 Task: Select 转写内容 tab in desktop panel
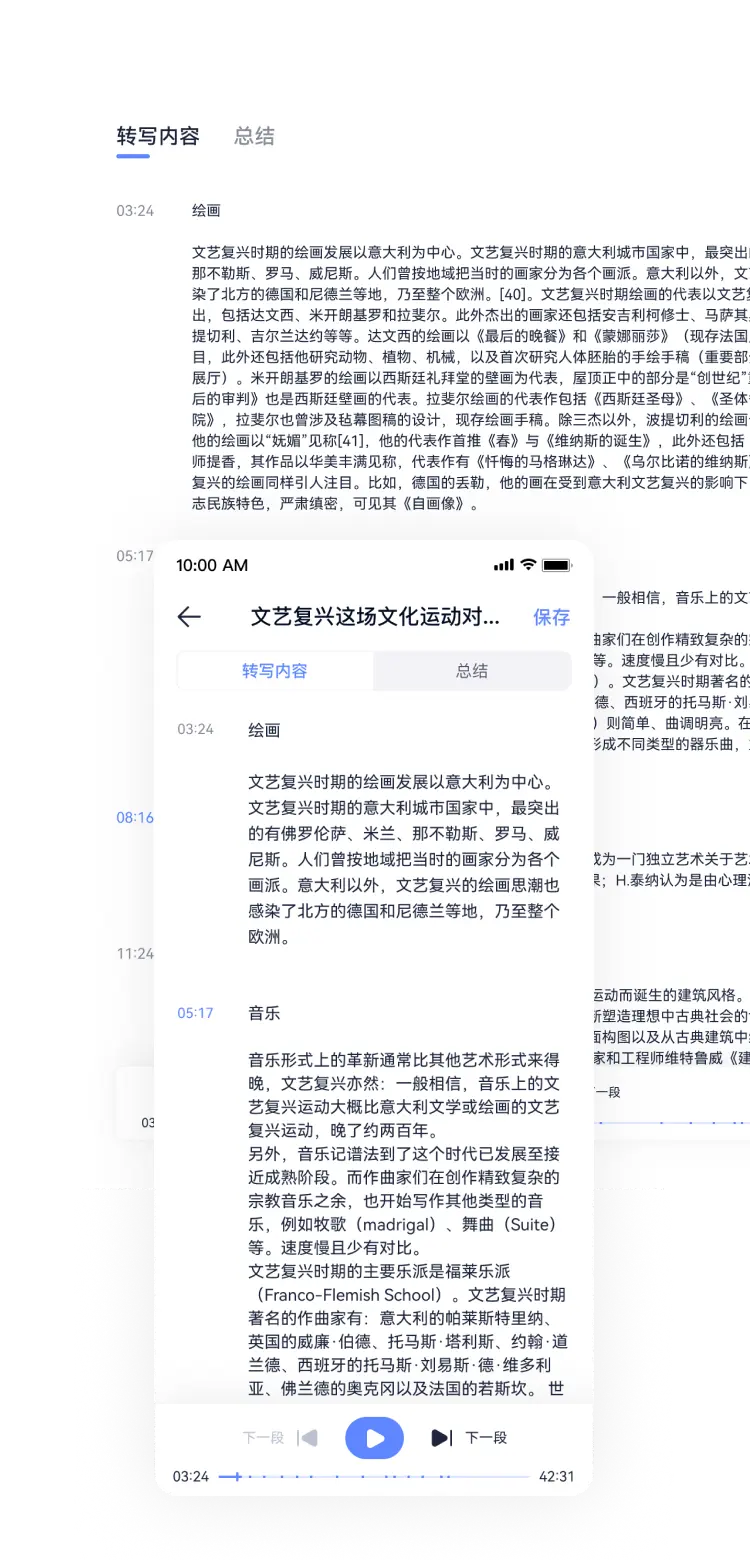pos(158,136)
